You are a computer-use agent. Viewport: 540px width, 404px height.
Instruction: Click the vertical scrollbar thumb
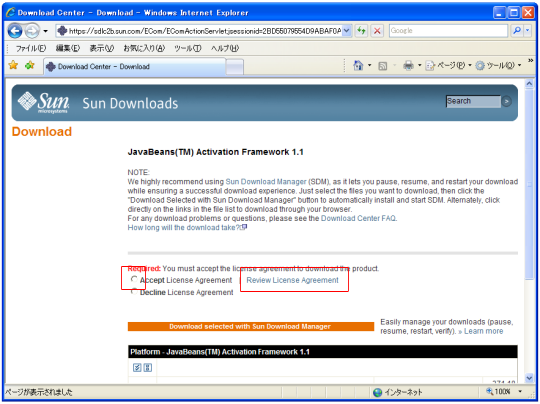click(529, 185)
